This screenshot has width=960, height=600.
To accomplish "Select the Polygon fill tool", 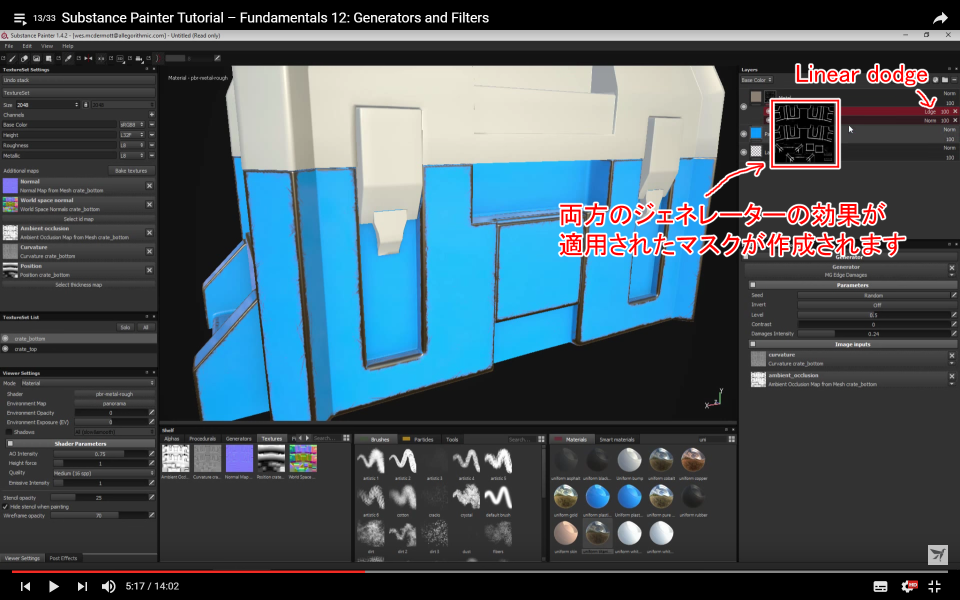I will (48, 59).
